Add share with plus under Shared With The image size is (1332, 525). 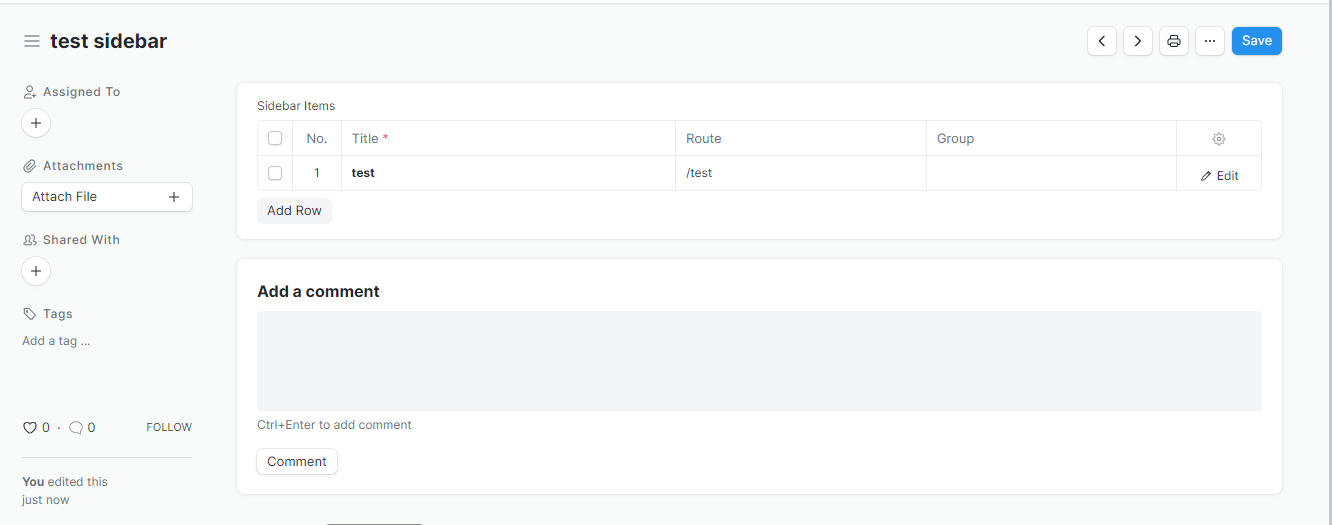tap(36, 271)
